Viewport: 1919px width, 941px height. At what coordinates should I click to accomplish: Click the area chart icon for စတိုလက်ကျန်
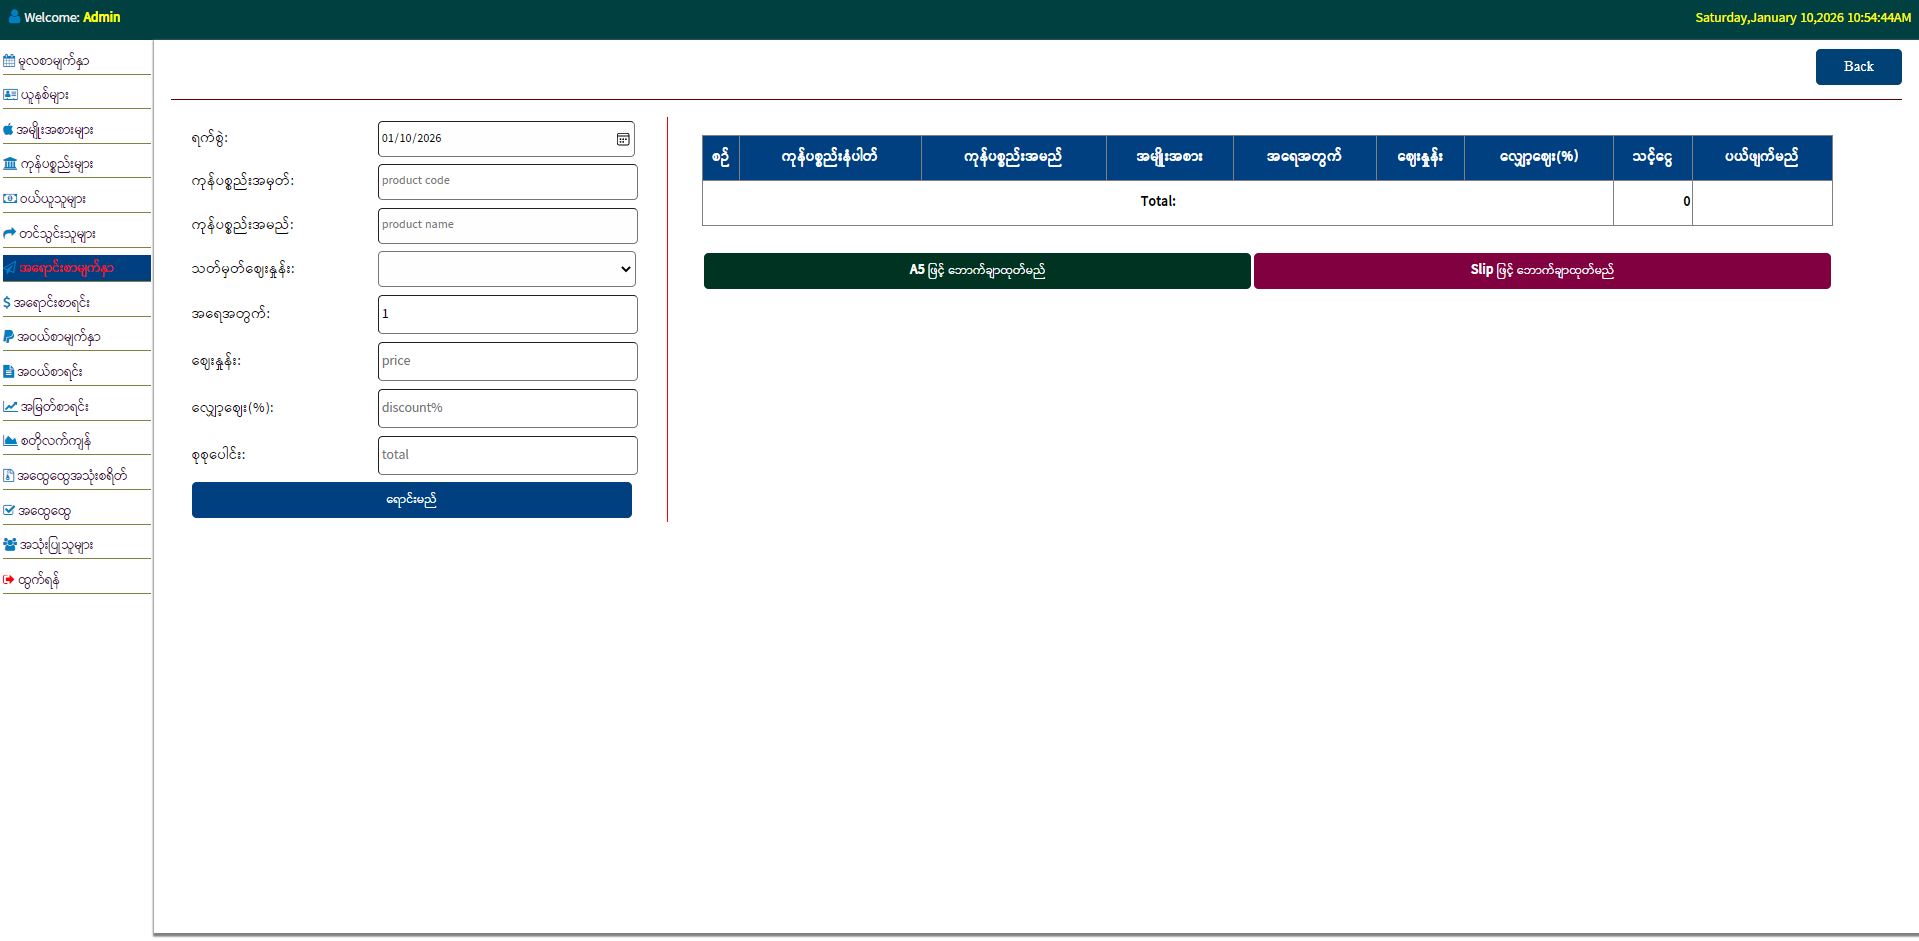pyautogui.click(x=10, y=440)
